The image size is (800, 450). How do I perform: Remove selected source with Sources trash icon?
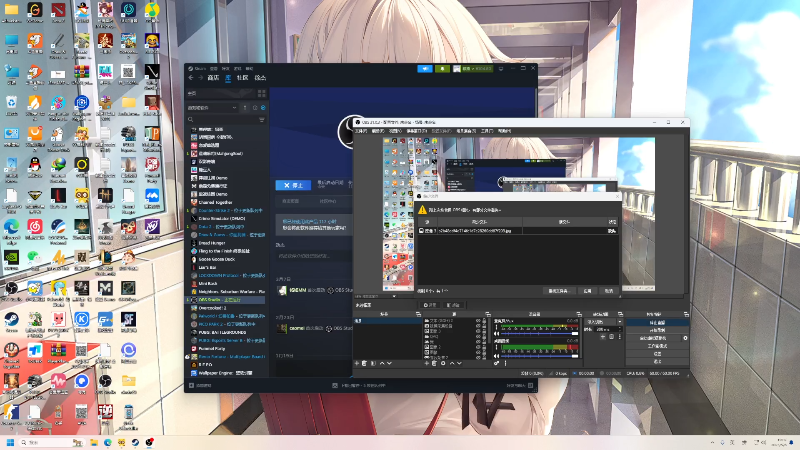click(x=434, y=363)
